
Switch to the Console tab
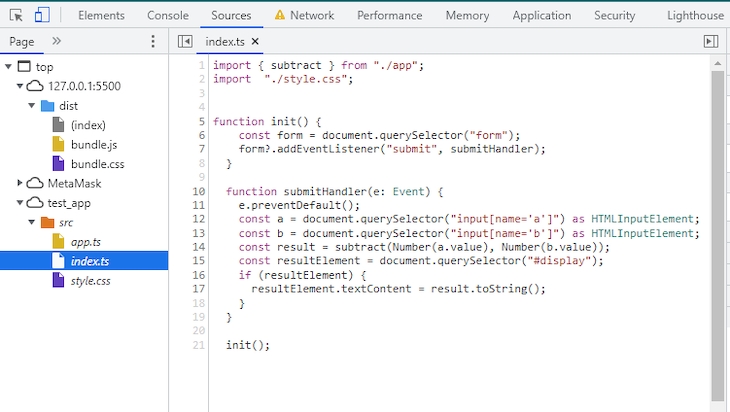click(167, 16)
